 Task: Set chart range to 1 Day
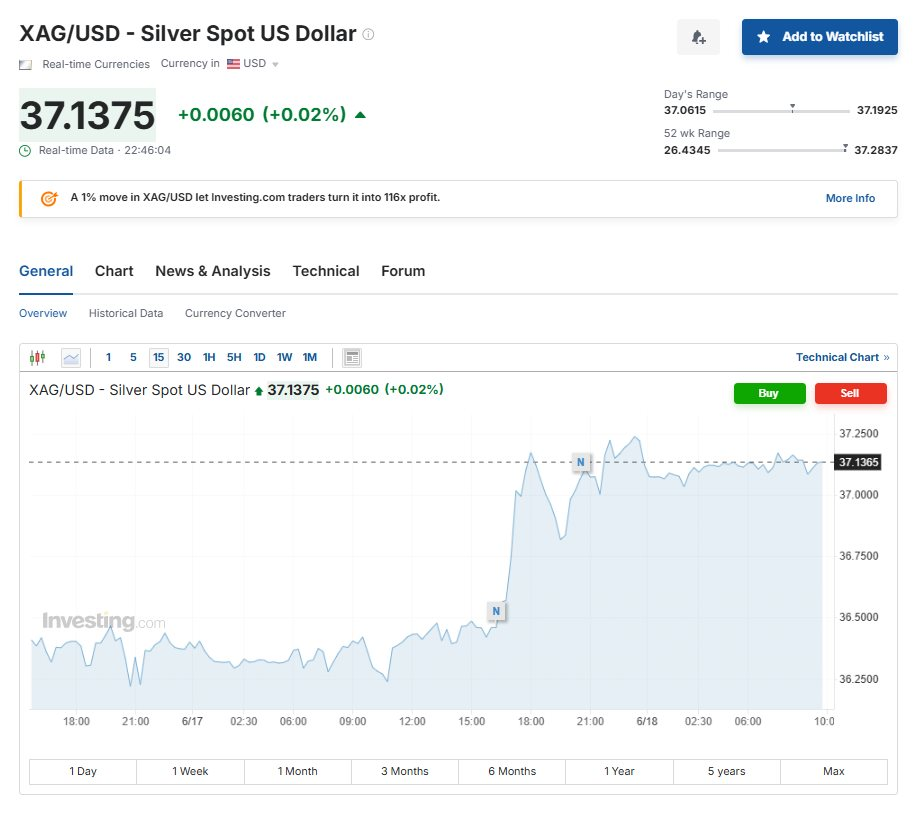click(x=83, y=771)
